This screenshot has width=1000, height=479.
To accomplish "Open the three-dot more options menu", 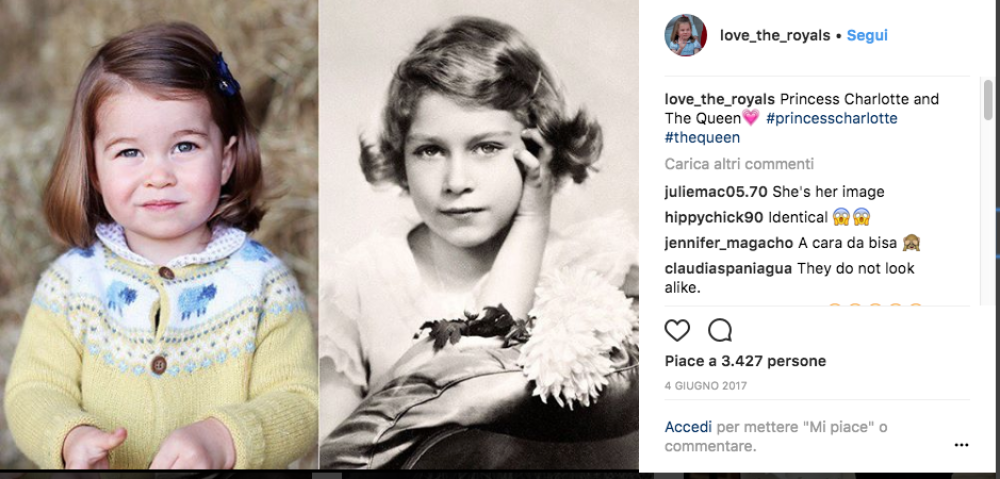I will point(961,445).
